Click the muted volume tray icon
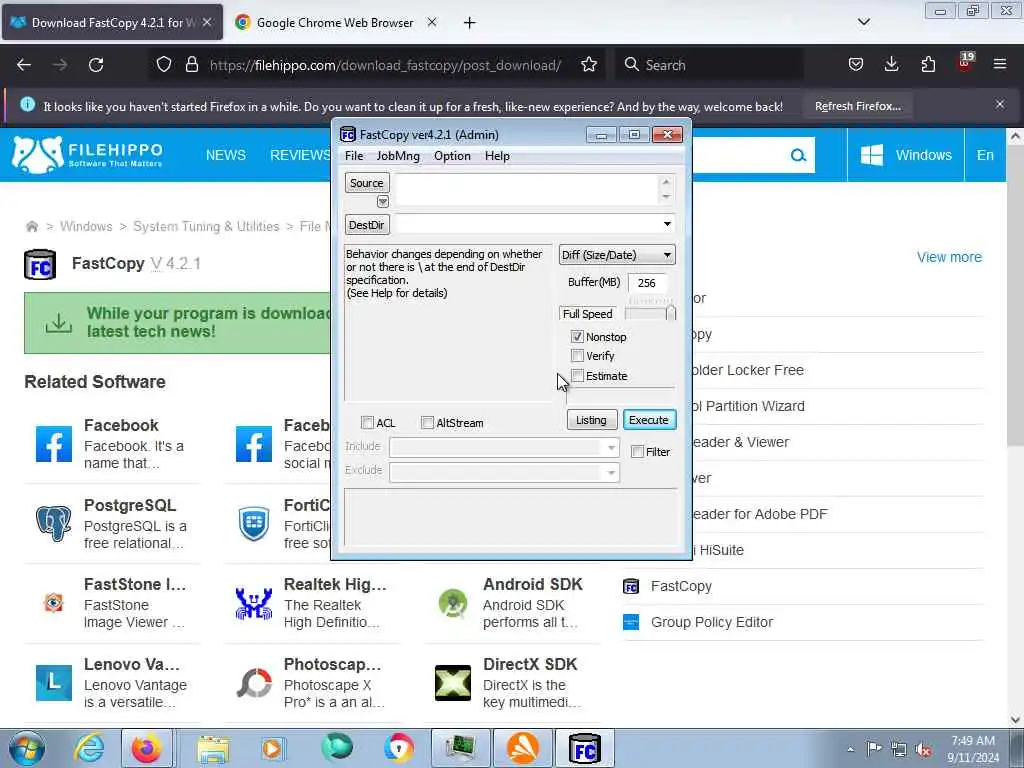This screenshot has width=1024, height=768. pyautogui.click(x=923, y=750)
